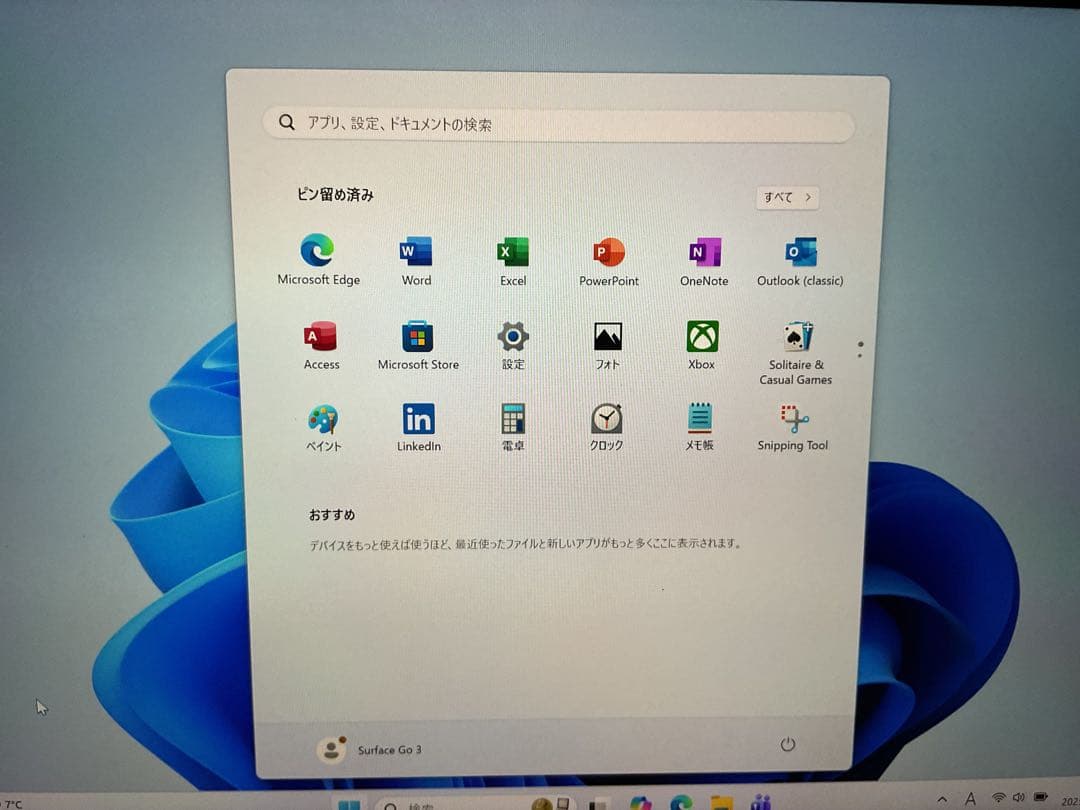Image resolution: width=1080 pixels, height=810 pixels.
Task: Launch OneNote
Action: (x=703, y=252)
